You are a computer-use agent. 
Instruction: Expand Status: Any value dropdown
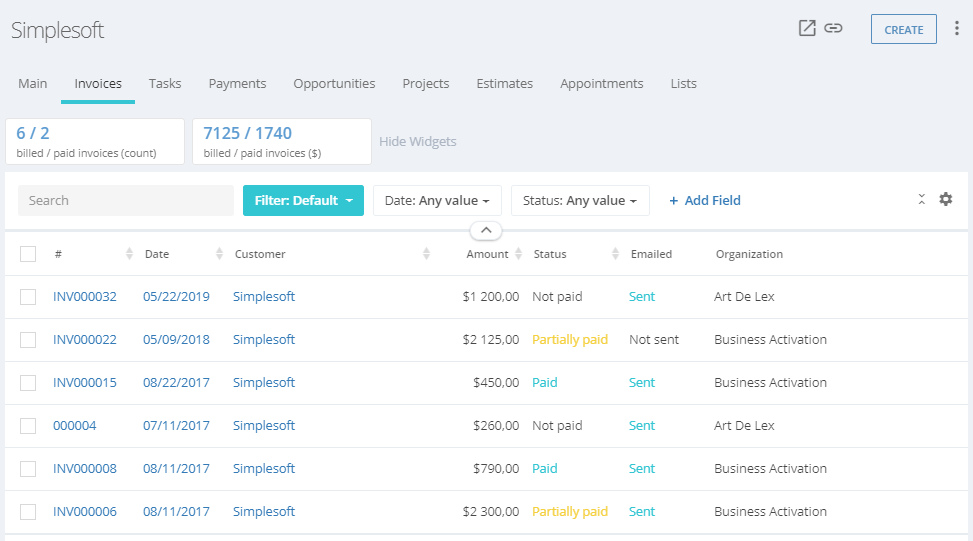tap(580, 200)
